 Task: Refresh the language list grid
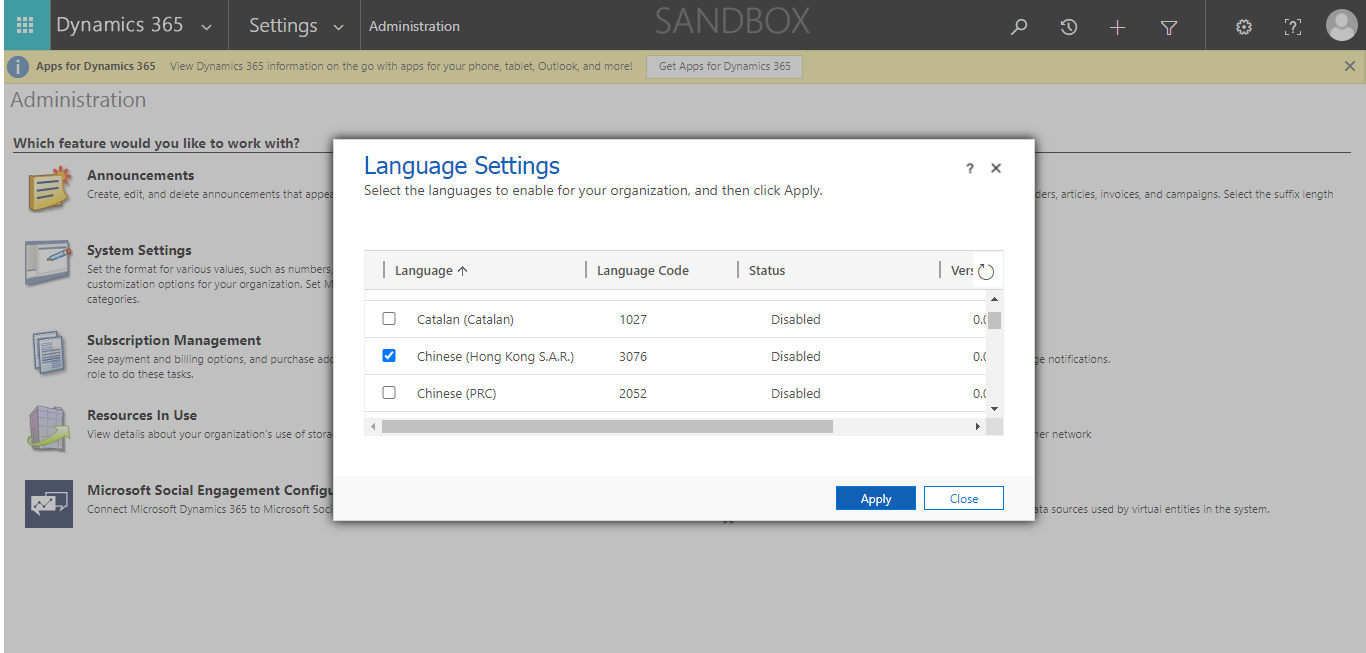986,271
